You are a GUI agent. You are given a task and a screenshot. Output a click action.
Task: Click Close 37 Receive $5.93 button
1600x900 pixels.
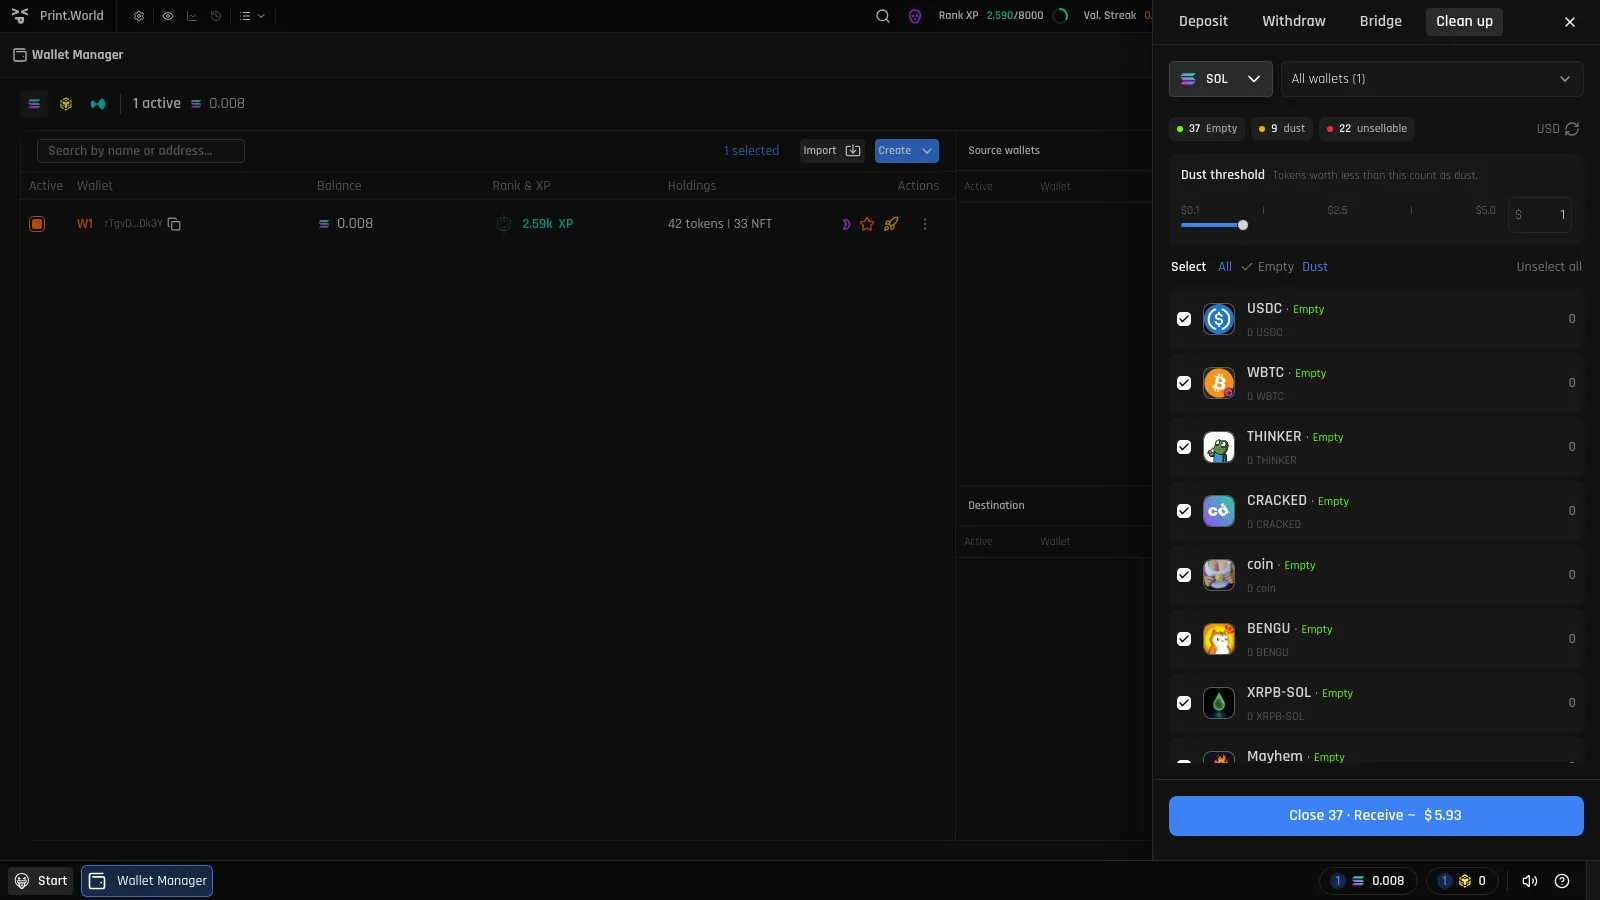pyautogui.click(x=1376, y=816)
